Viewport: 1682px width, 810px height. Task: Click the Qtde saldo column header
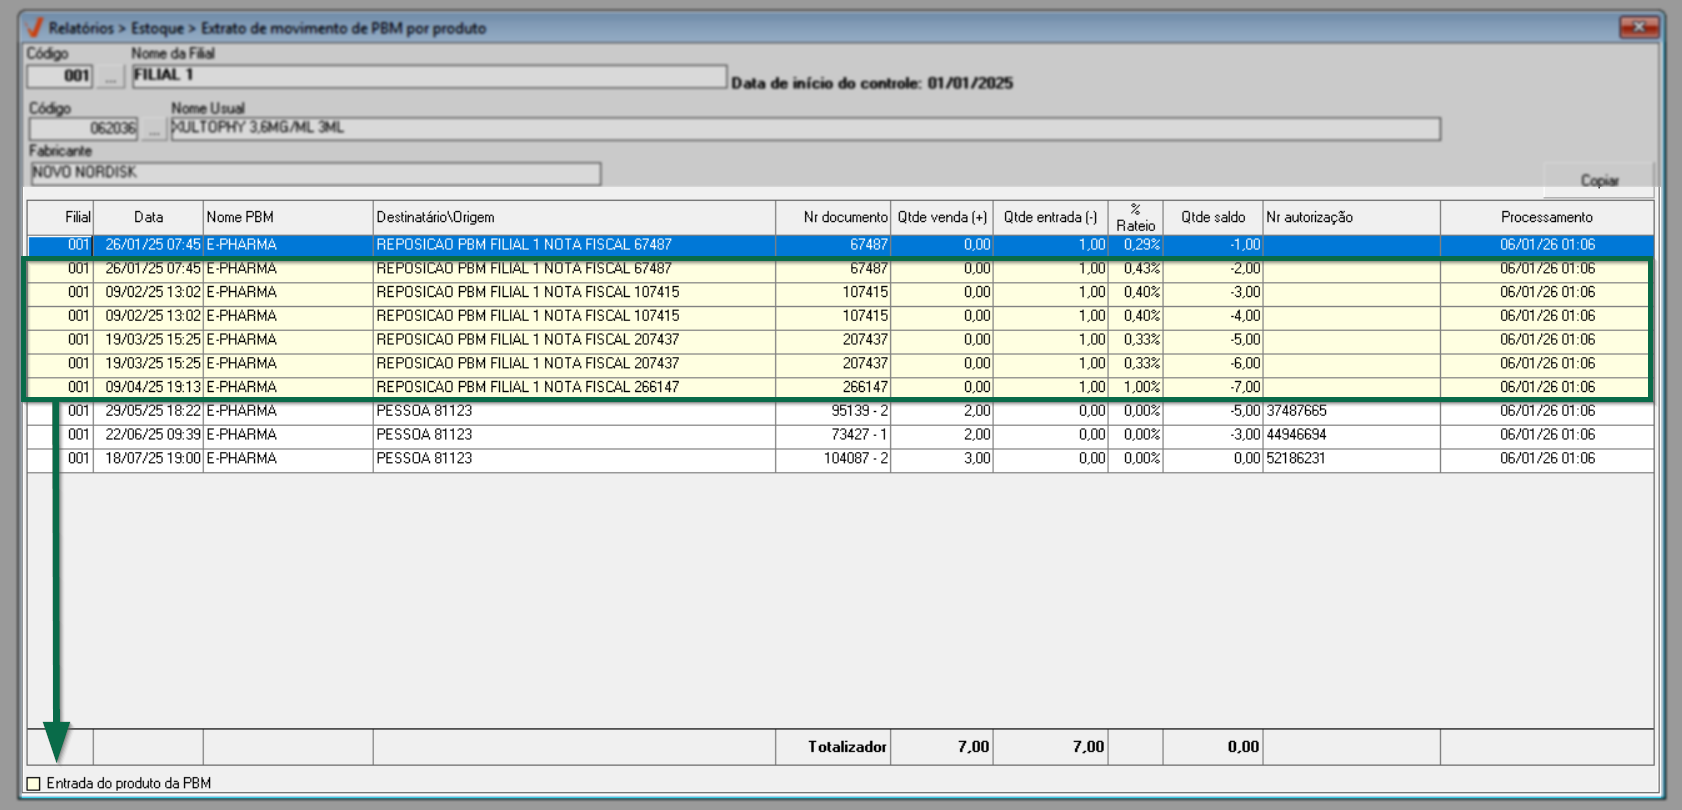click(x=1212, y=217)
